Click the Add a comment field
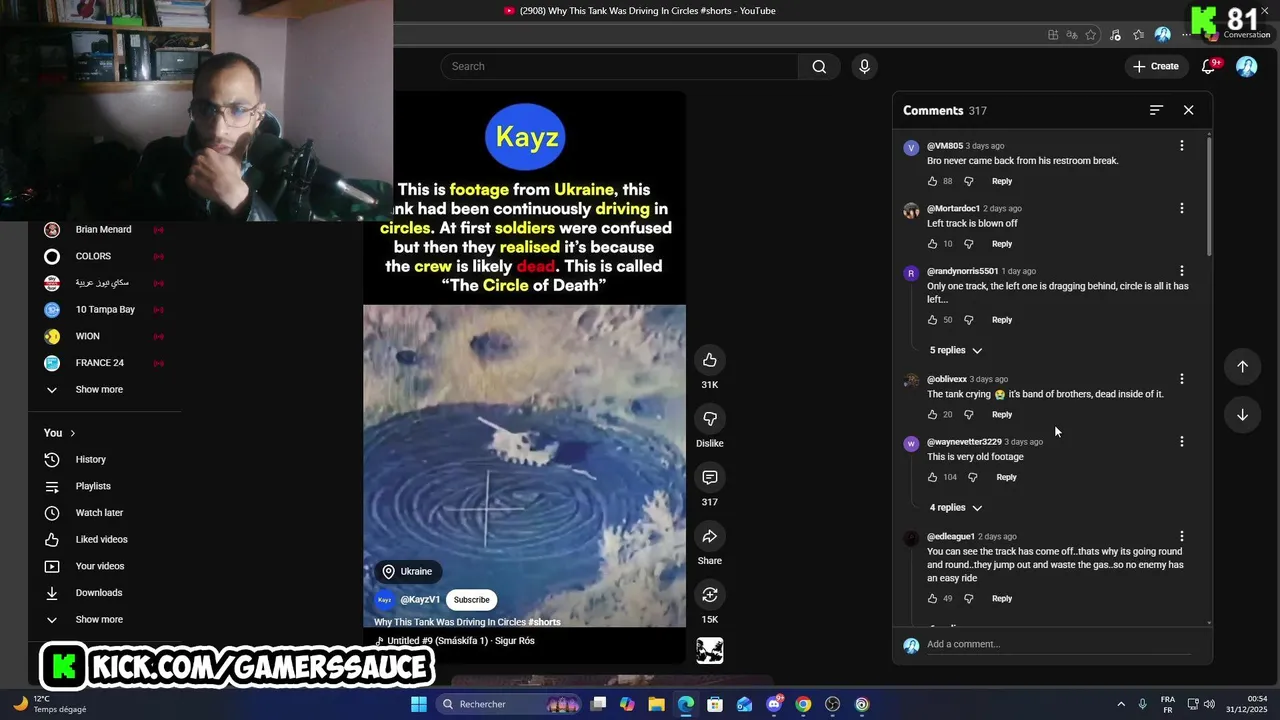The width and height of the screenshot is (1280, 720). 1058,644
